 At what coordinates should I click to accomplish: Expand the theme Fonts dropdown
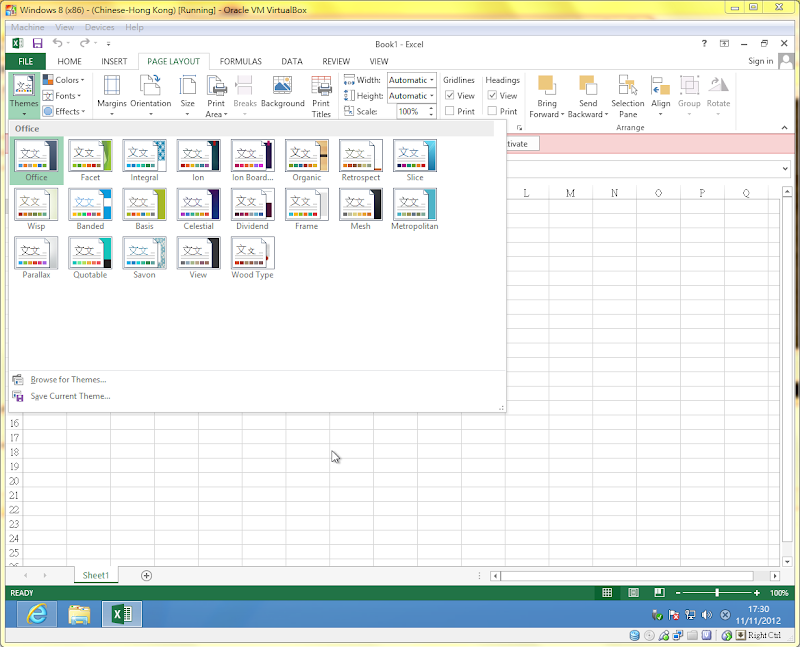tap(62, 95)
